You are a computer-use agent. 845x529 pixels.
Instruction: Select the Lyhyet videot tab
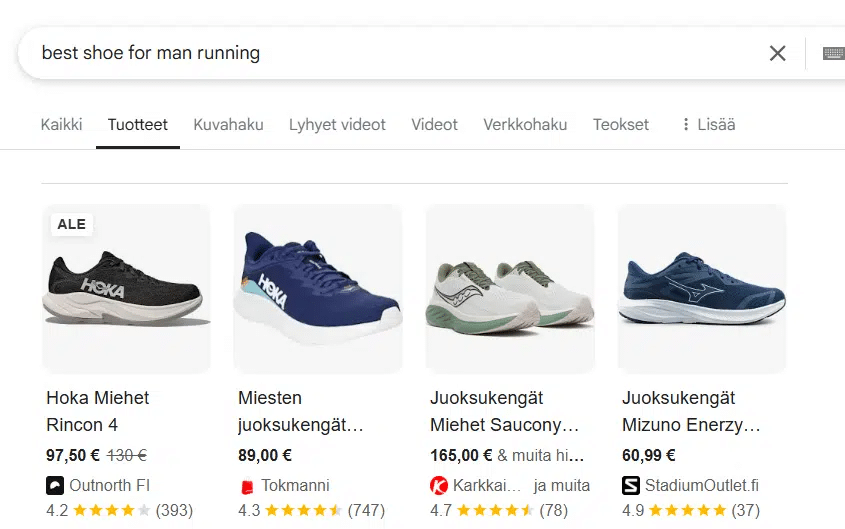(x=337, y=125)
